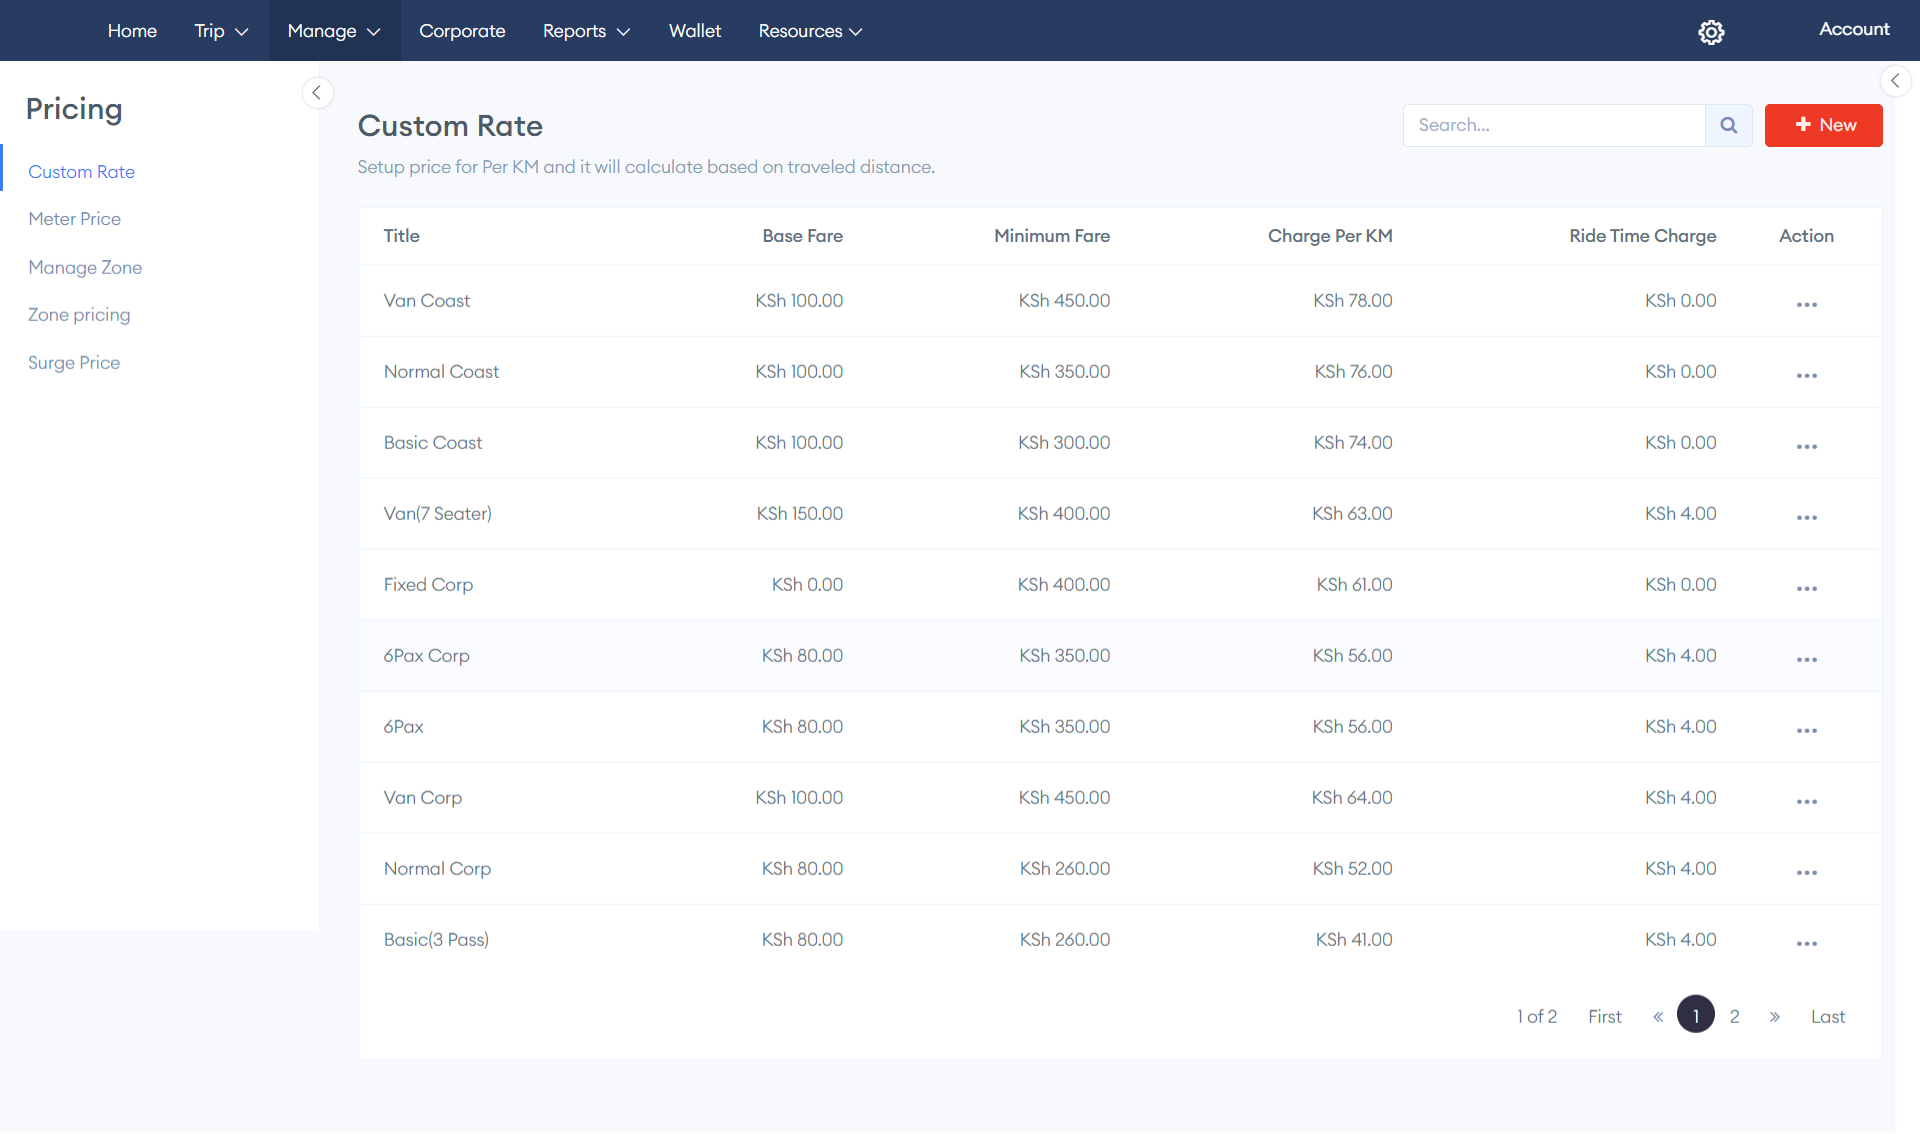Image resolution: width=1920 pixels, height=1134 pixels.
Task: Collapse the panel using the top-right chevron
Action: (x=1895, y=81)
